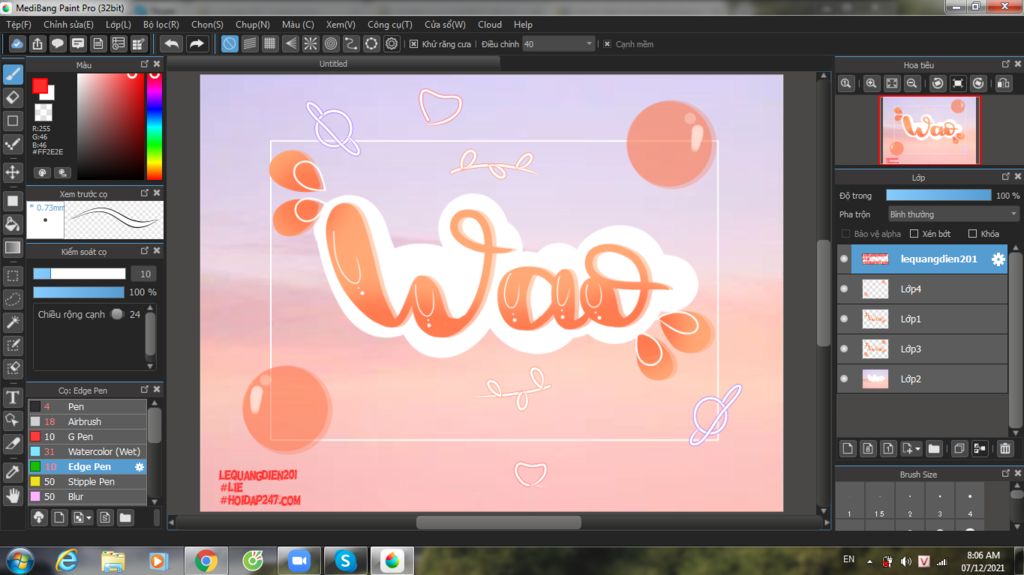Image resolution: width=1024 pixels, height=575 pixels.
Task: Click the cloud save icon in toolbar
Action: pos(17,44)
